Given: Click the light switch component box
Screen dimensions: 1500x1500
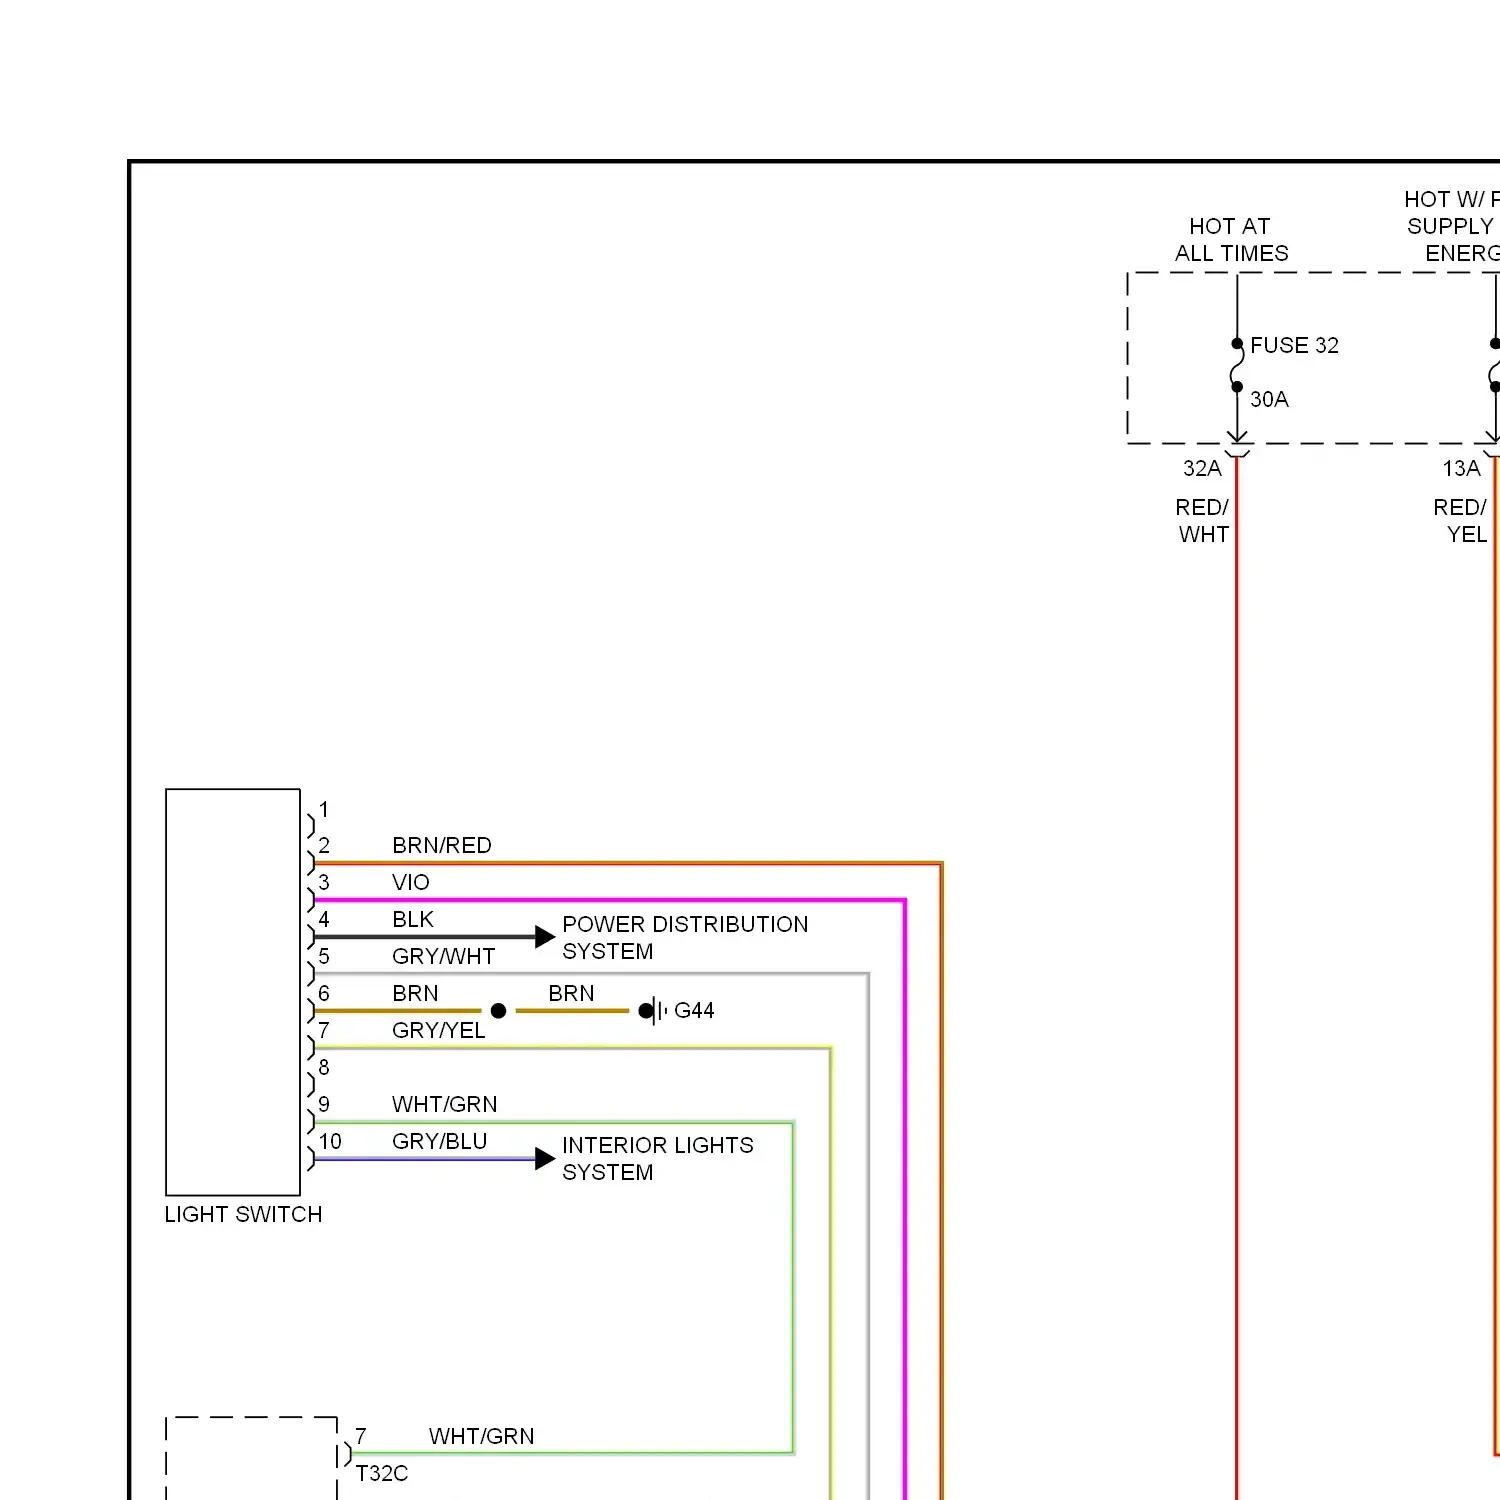Looking at the screenshot, I should (x=233, y=992).
